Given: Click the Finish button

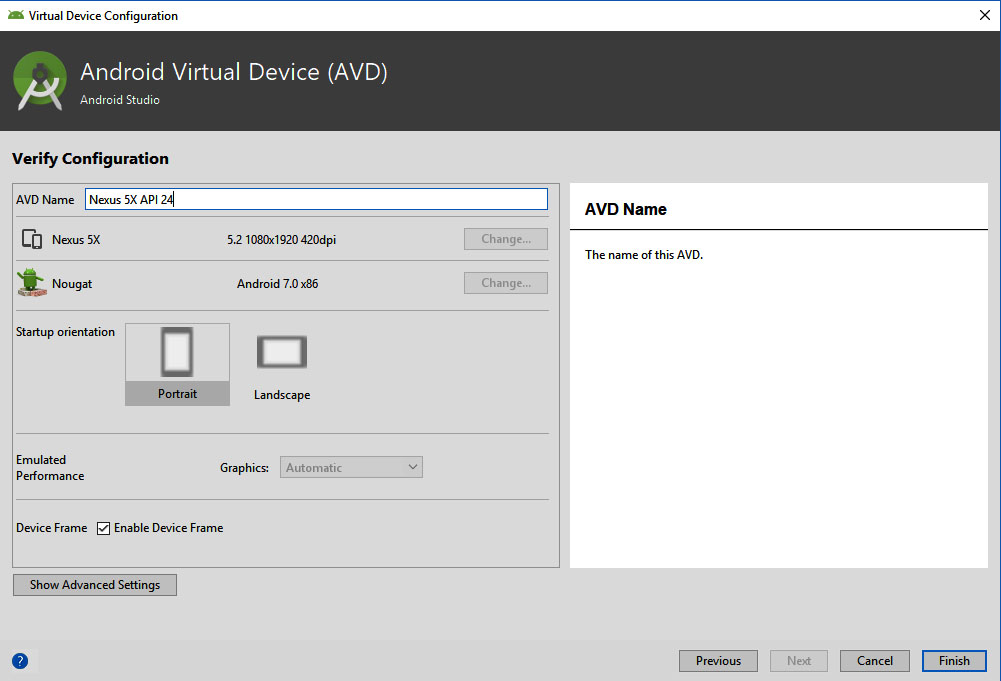Looking at the screenshot, I should (x=954, y=661).
